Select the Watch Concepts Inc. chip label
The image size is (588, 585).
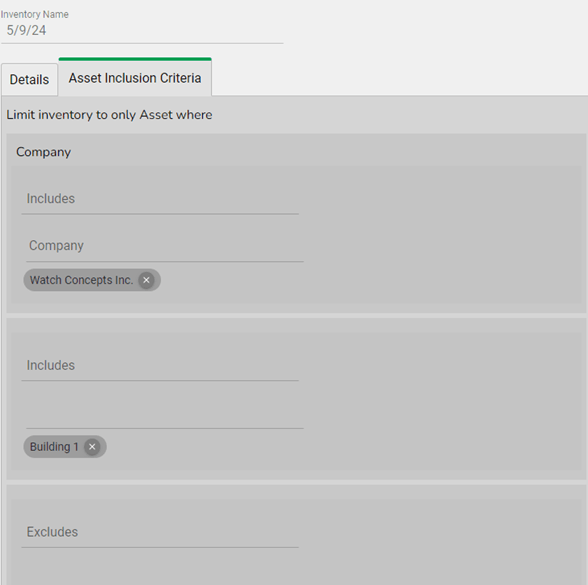pos(81,280)
